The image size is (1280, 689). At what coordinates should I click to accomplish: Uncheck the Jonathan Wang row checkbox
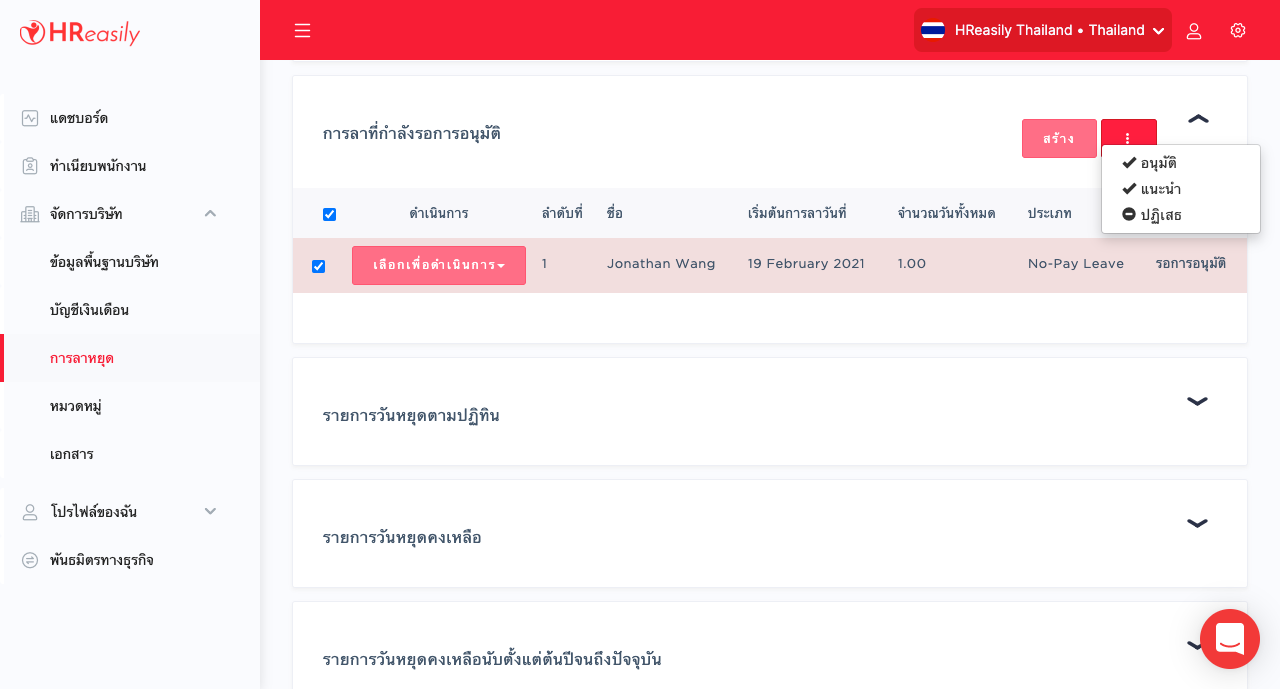319,266
